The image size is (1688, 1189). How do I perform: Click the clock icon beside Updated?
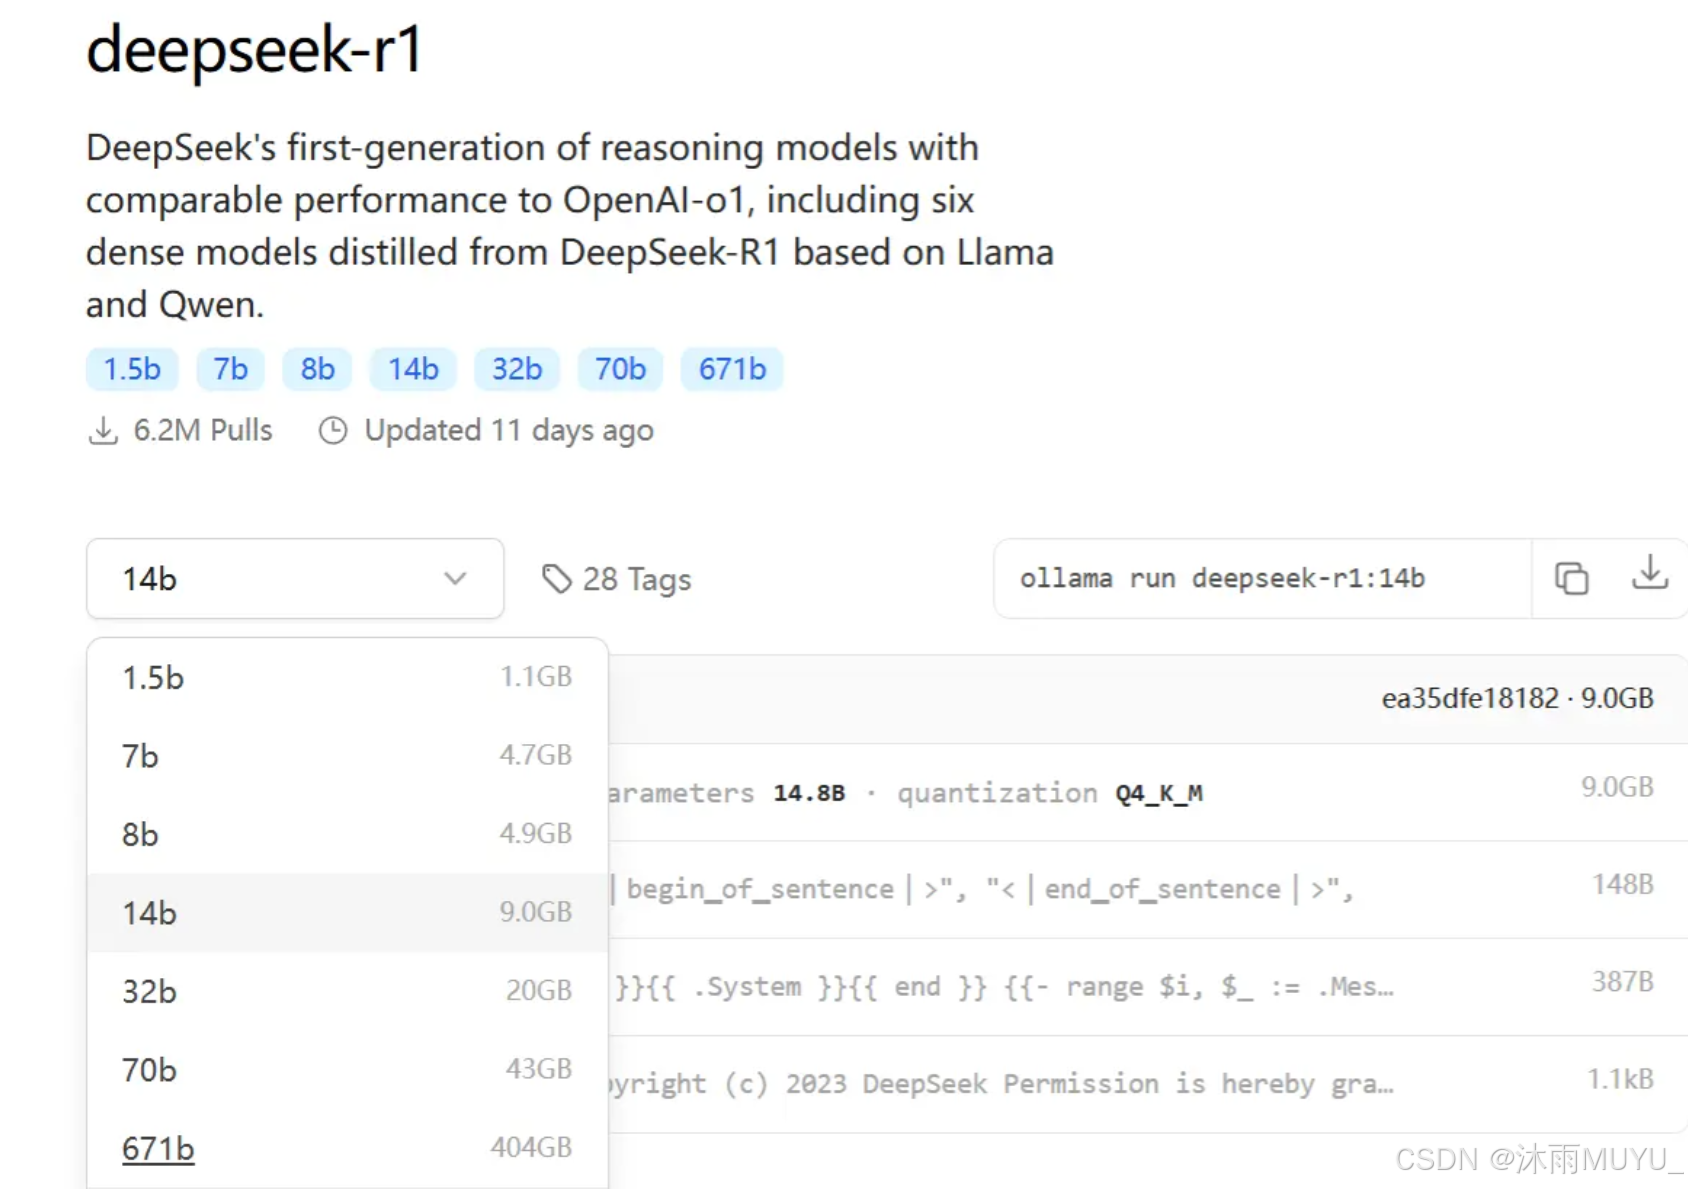(x=333, y=430)
